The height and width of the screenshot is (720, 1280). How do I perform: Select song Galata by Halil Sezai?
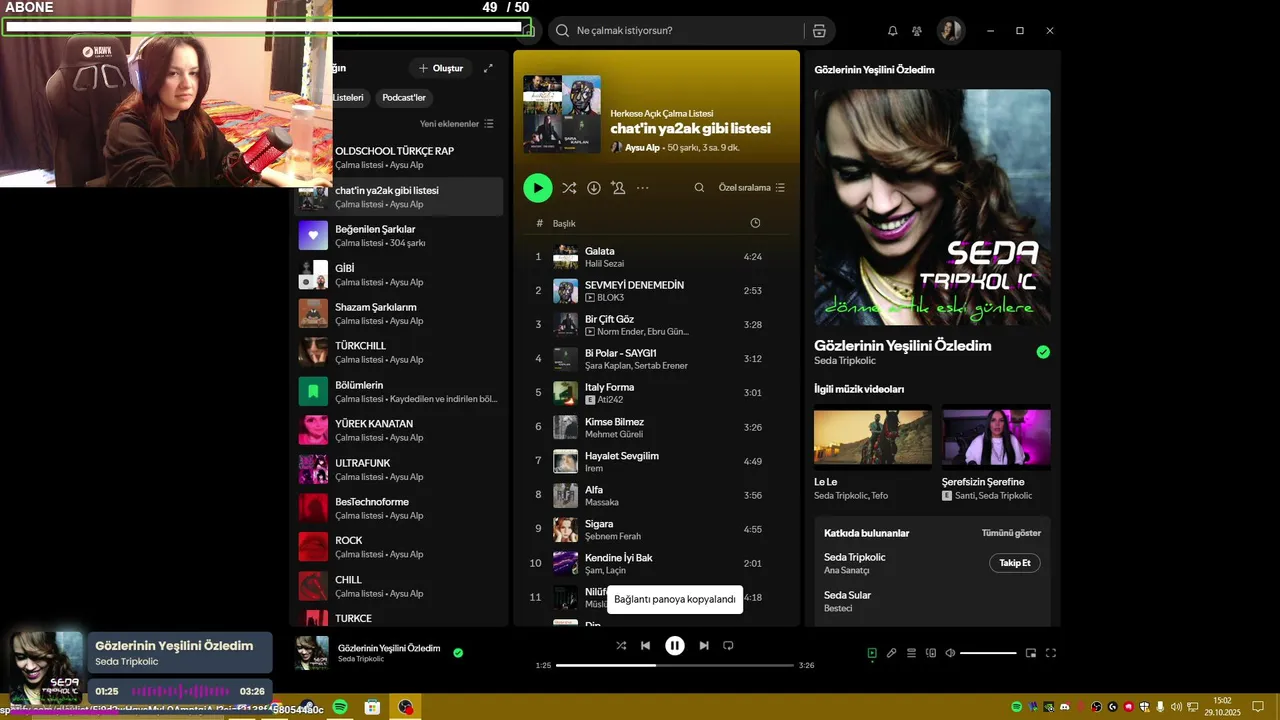657,257
